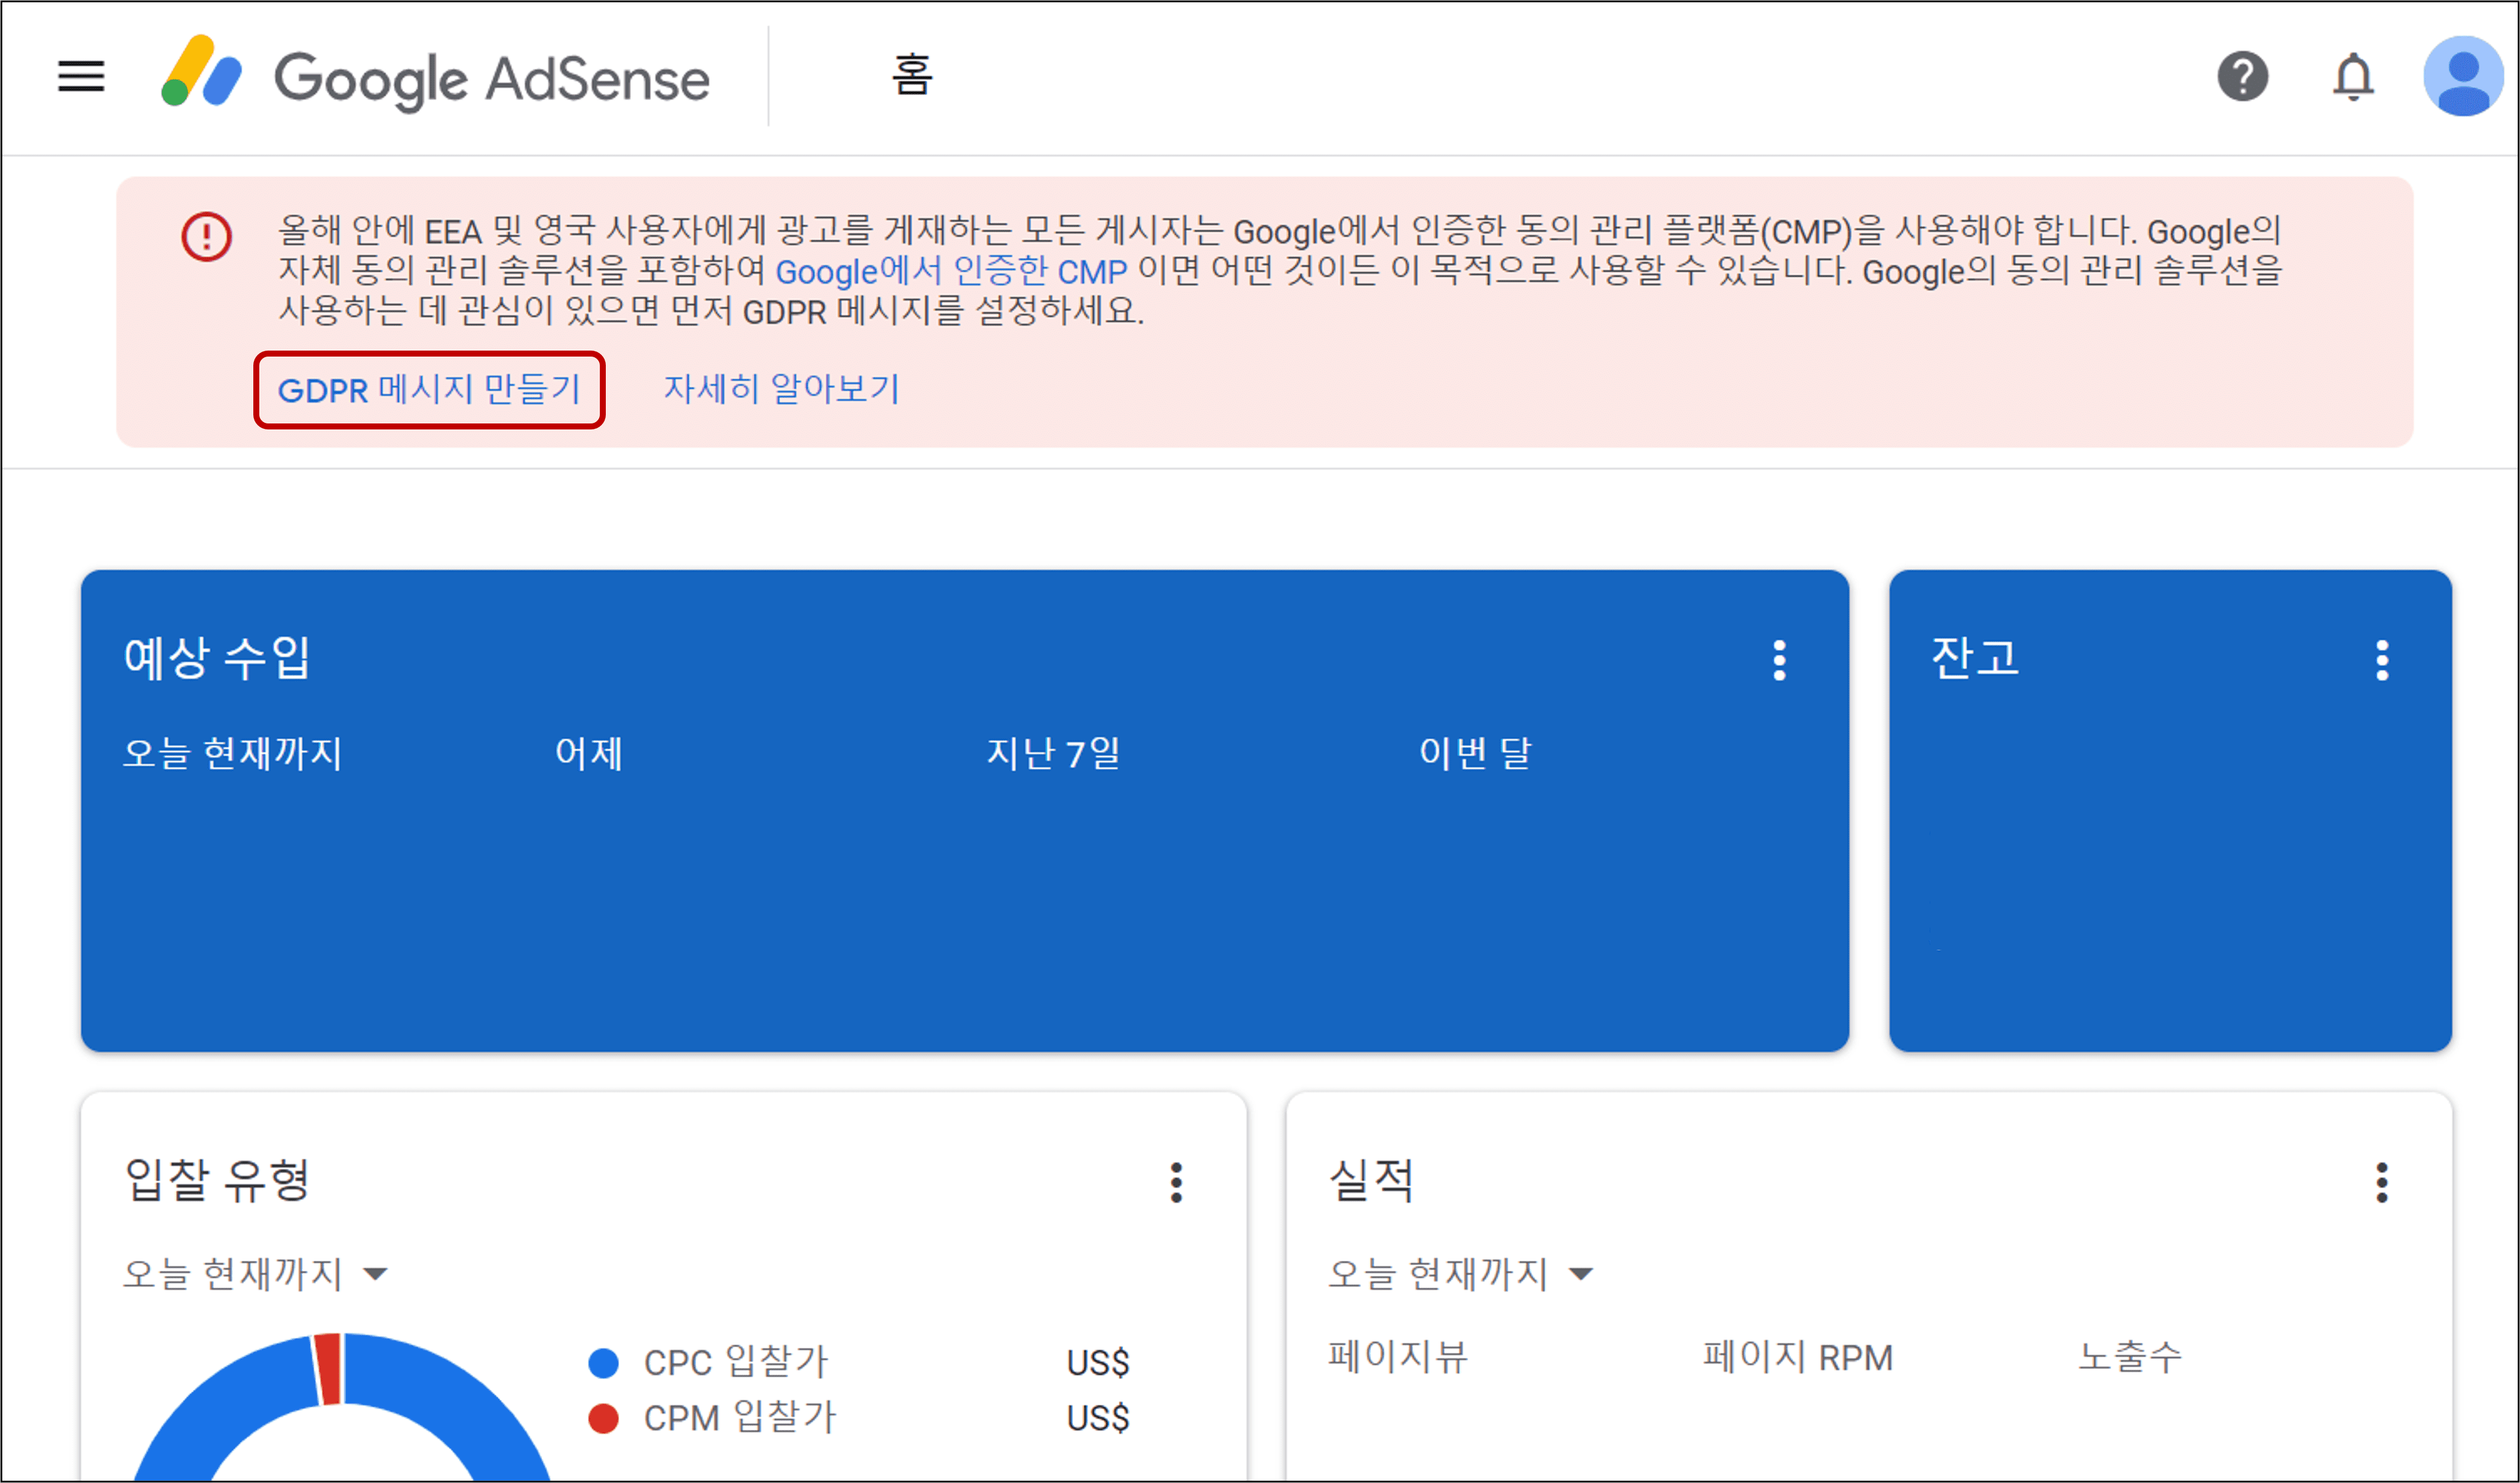This screenshot has height=1483, width=2520.
Task: Click 'GDPR 메시지 만들기' link
Action: tap(429, 389)
